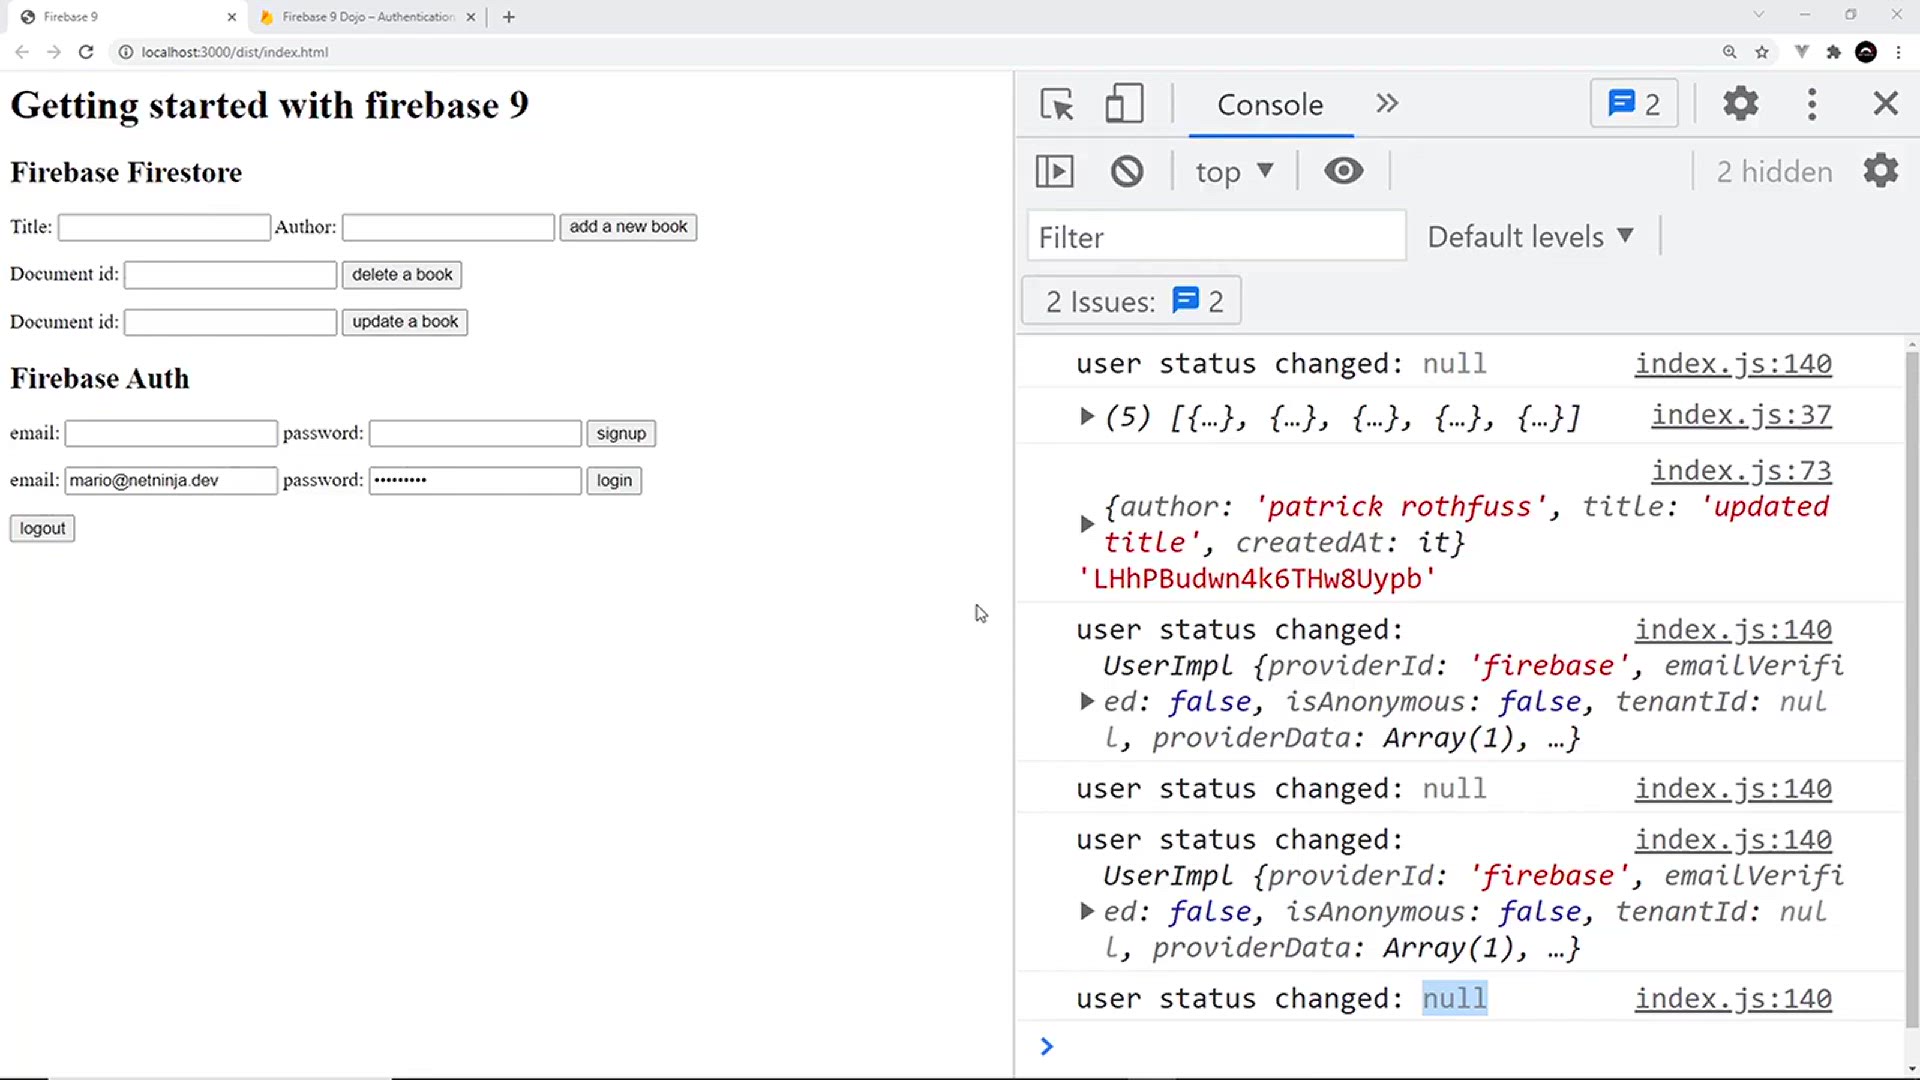The image size is (1920, 1080).
Task: Click the update a book button
Action: pos(405,322)
